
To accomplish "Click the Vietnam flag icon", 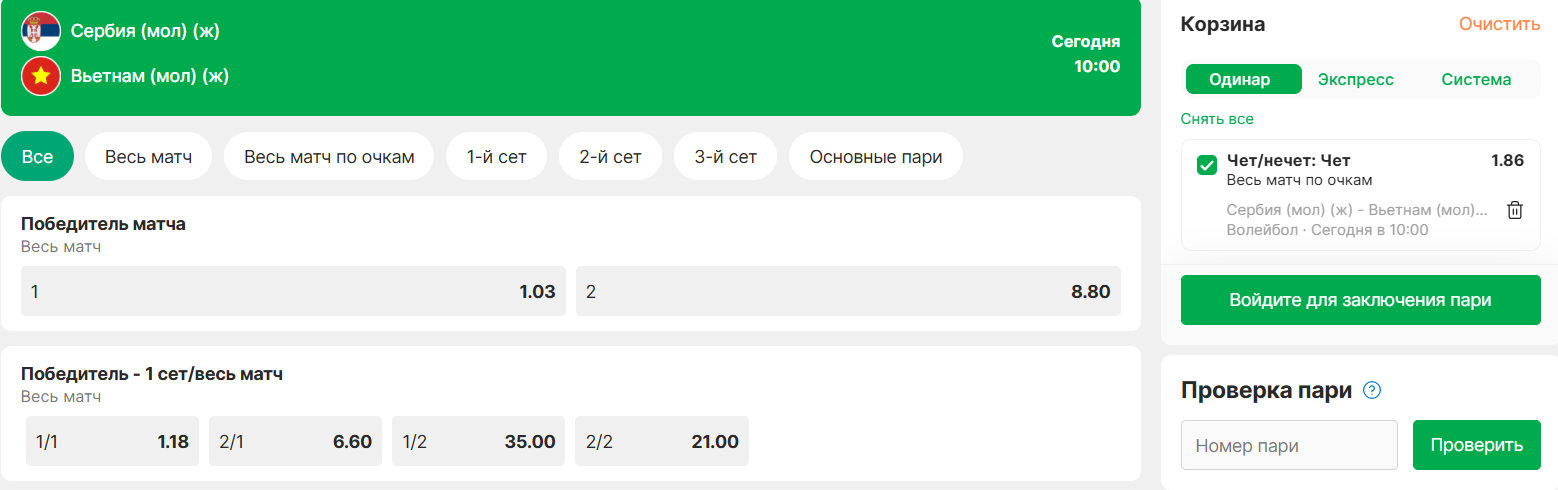I will pyautogui.click(x=41, y=75).
